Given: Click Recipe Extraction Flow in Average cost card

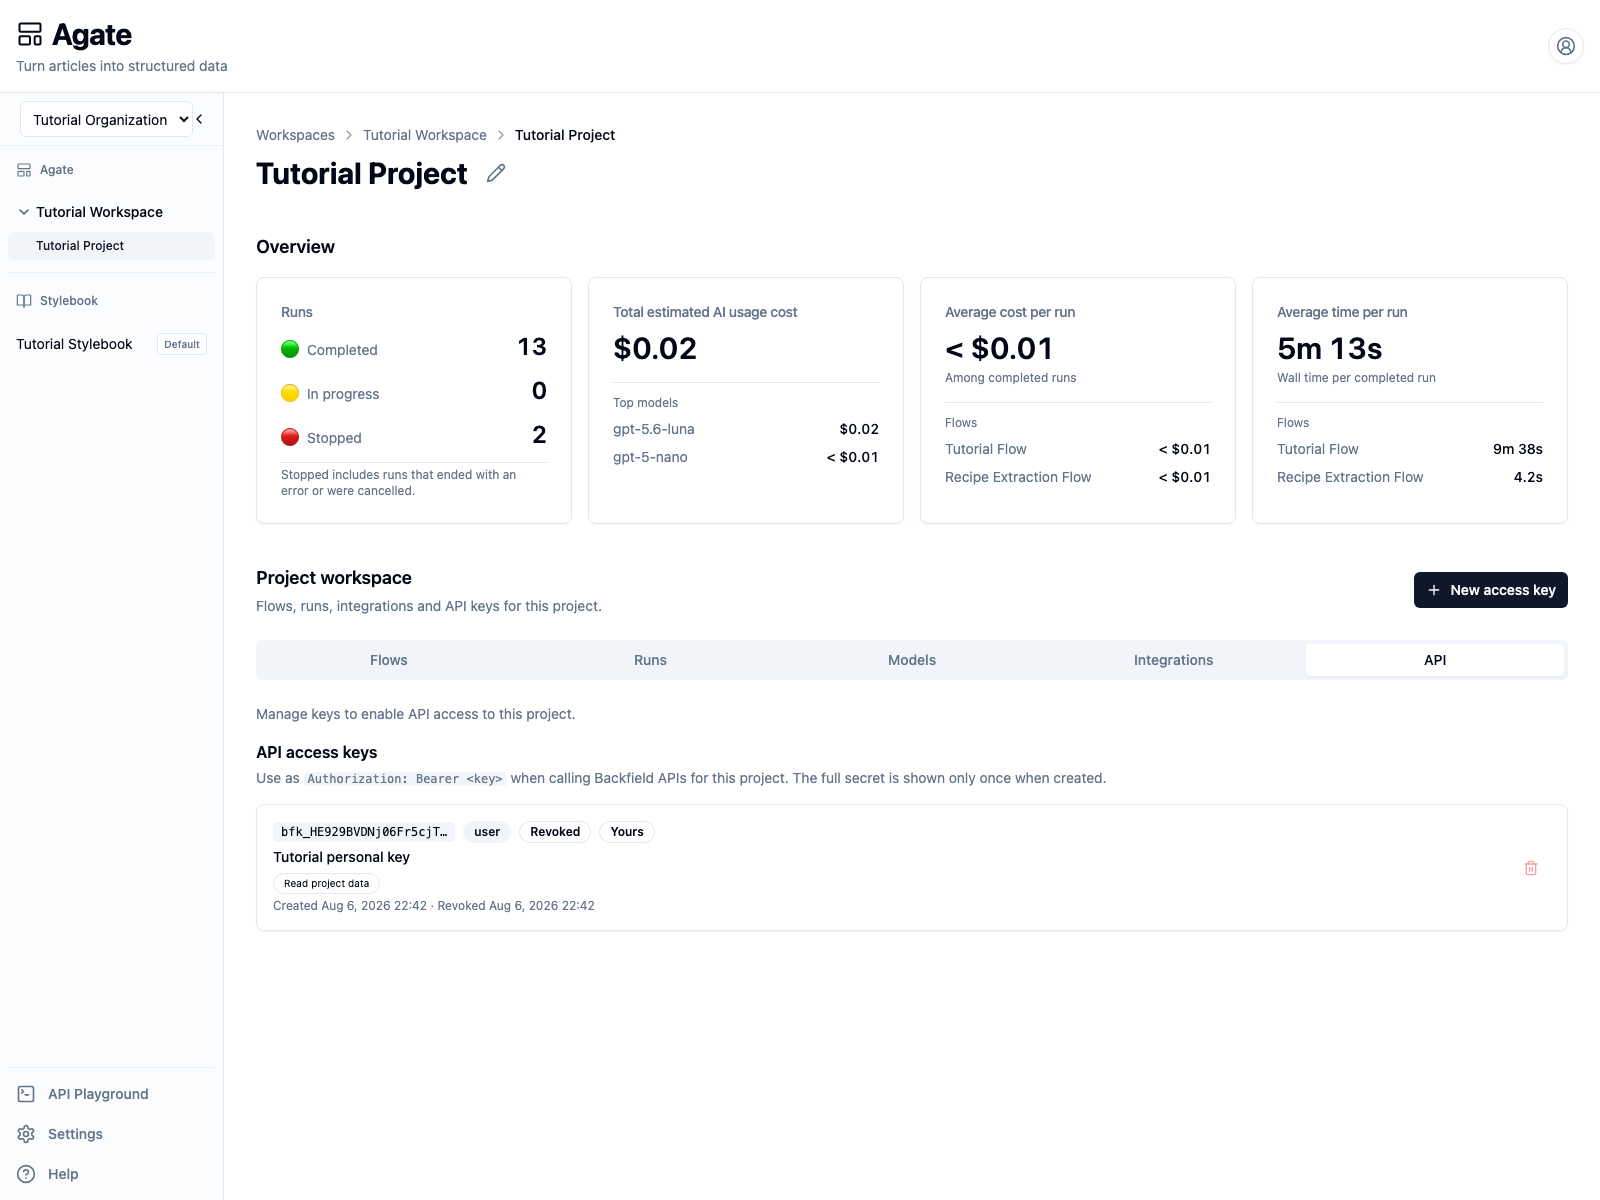Looking at the screenshot, I should [x=1018, y=477].
